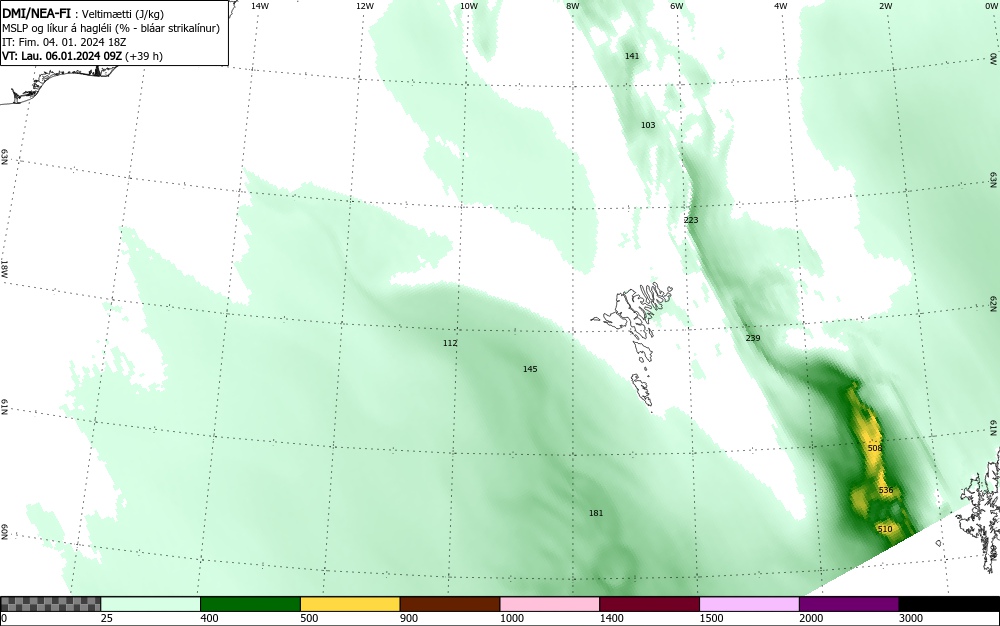Click the 103 value label
Screen dimensions: 1000x626
click(648, 125)
